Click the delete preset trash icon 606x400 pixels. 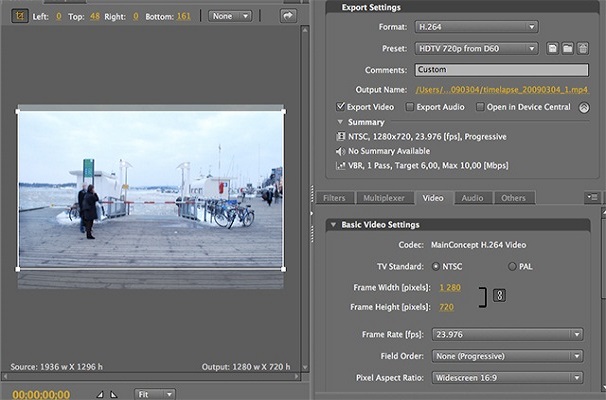click(582, 48)
